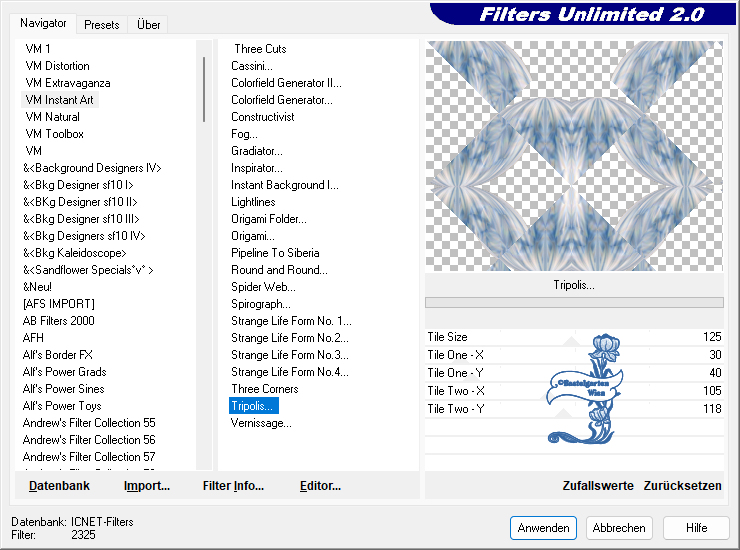Select AB Filters 2000 category
740x550 pixels.
pos(59,321)
